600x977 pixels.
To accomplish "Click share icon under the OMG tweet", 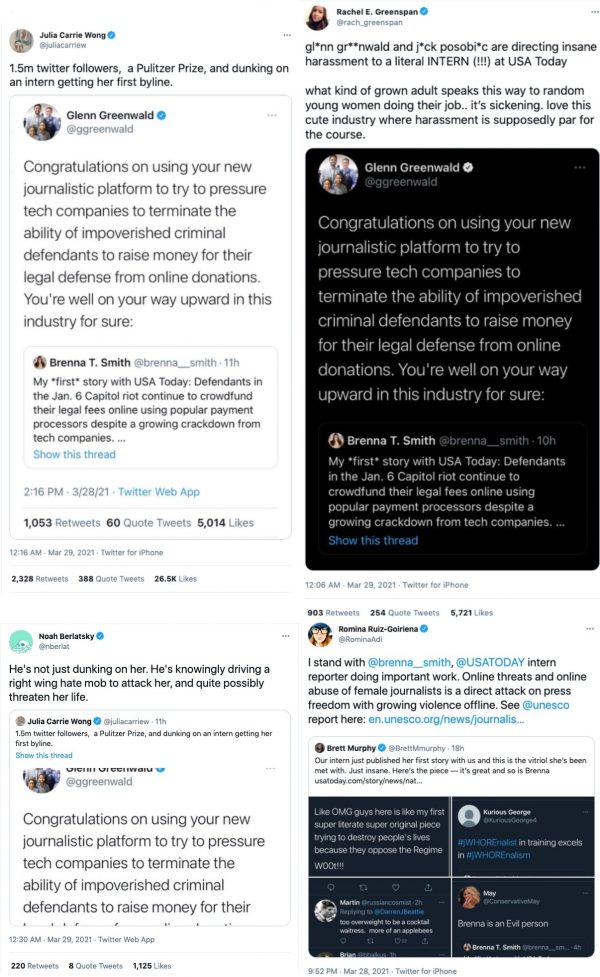I will tap(428, 885).
